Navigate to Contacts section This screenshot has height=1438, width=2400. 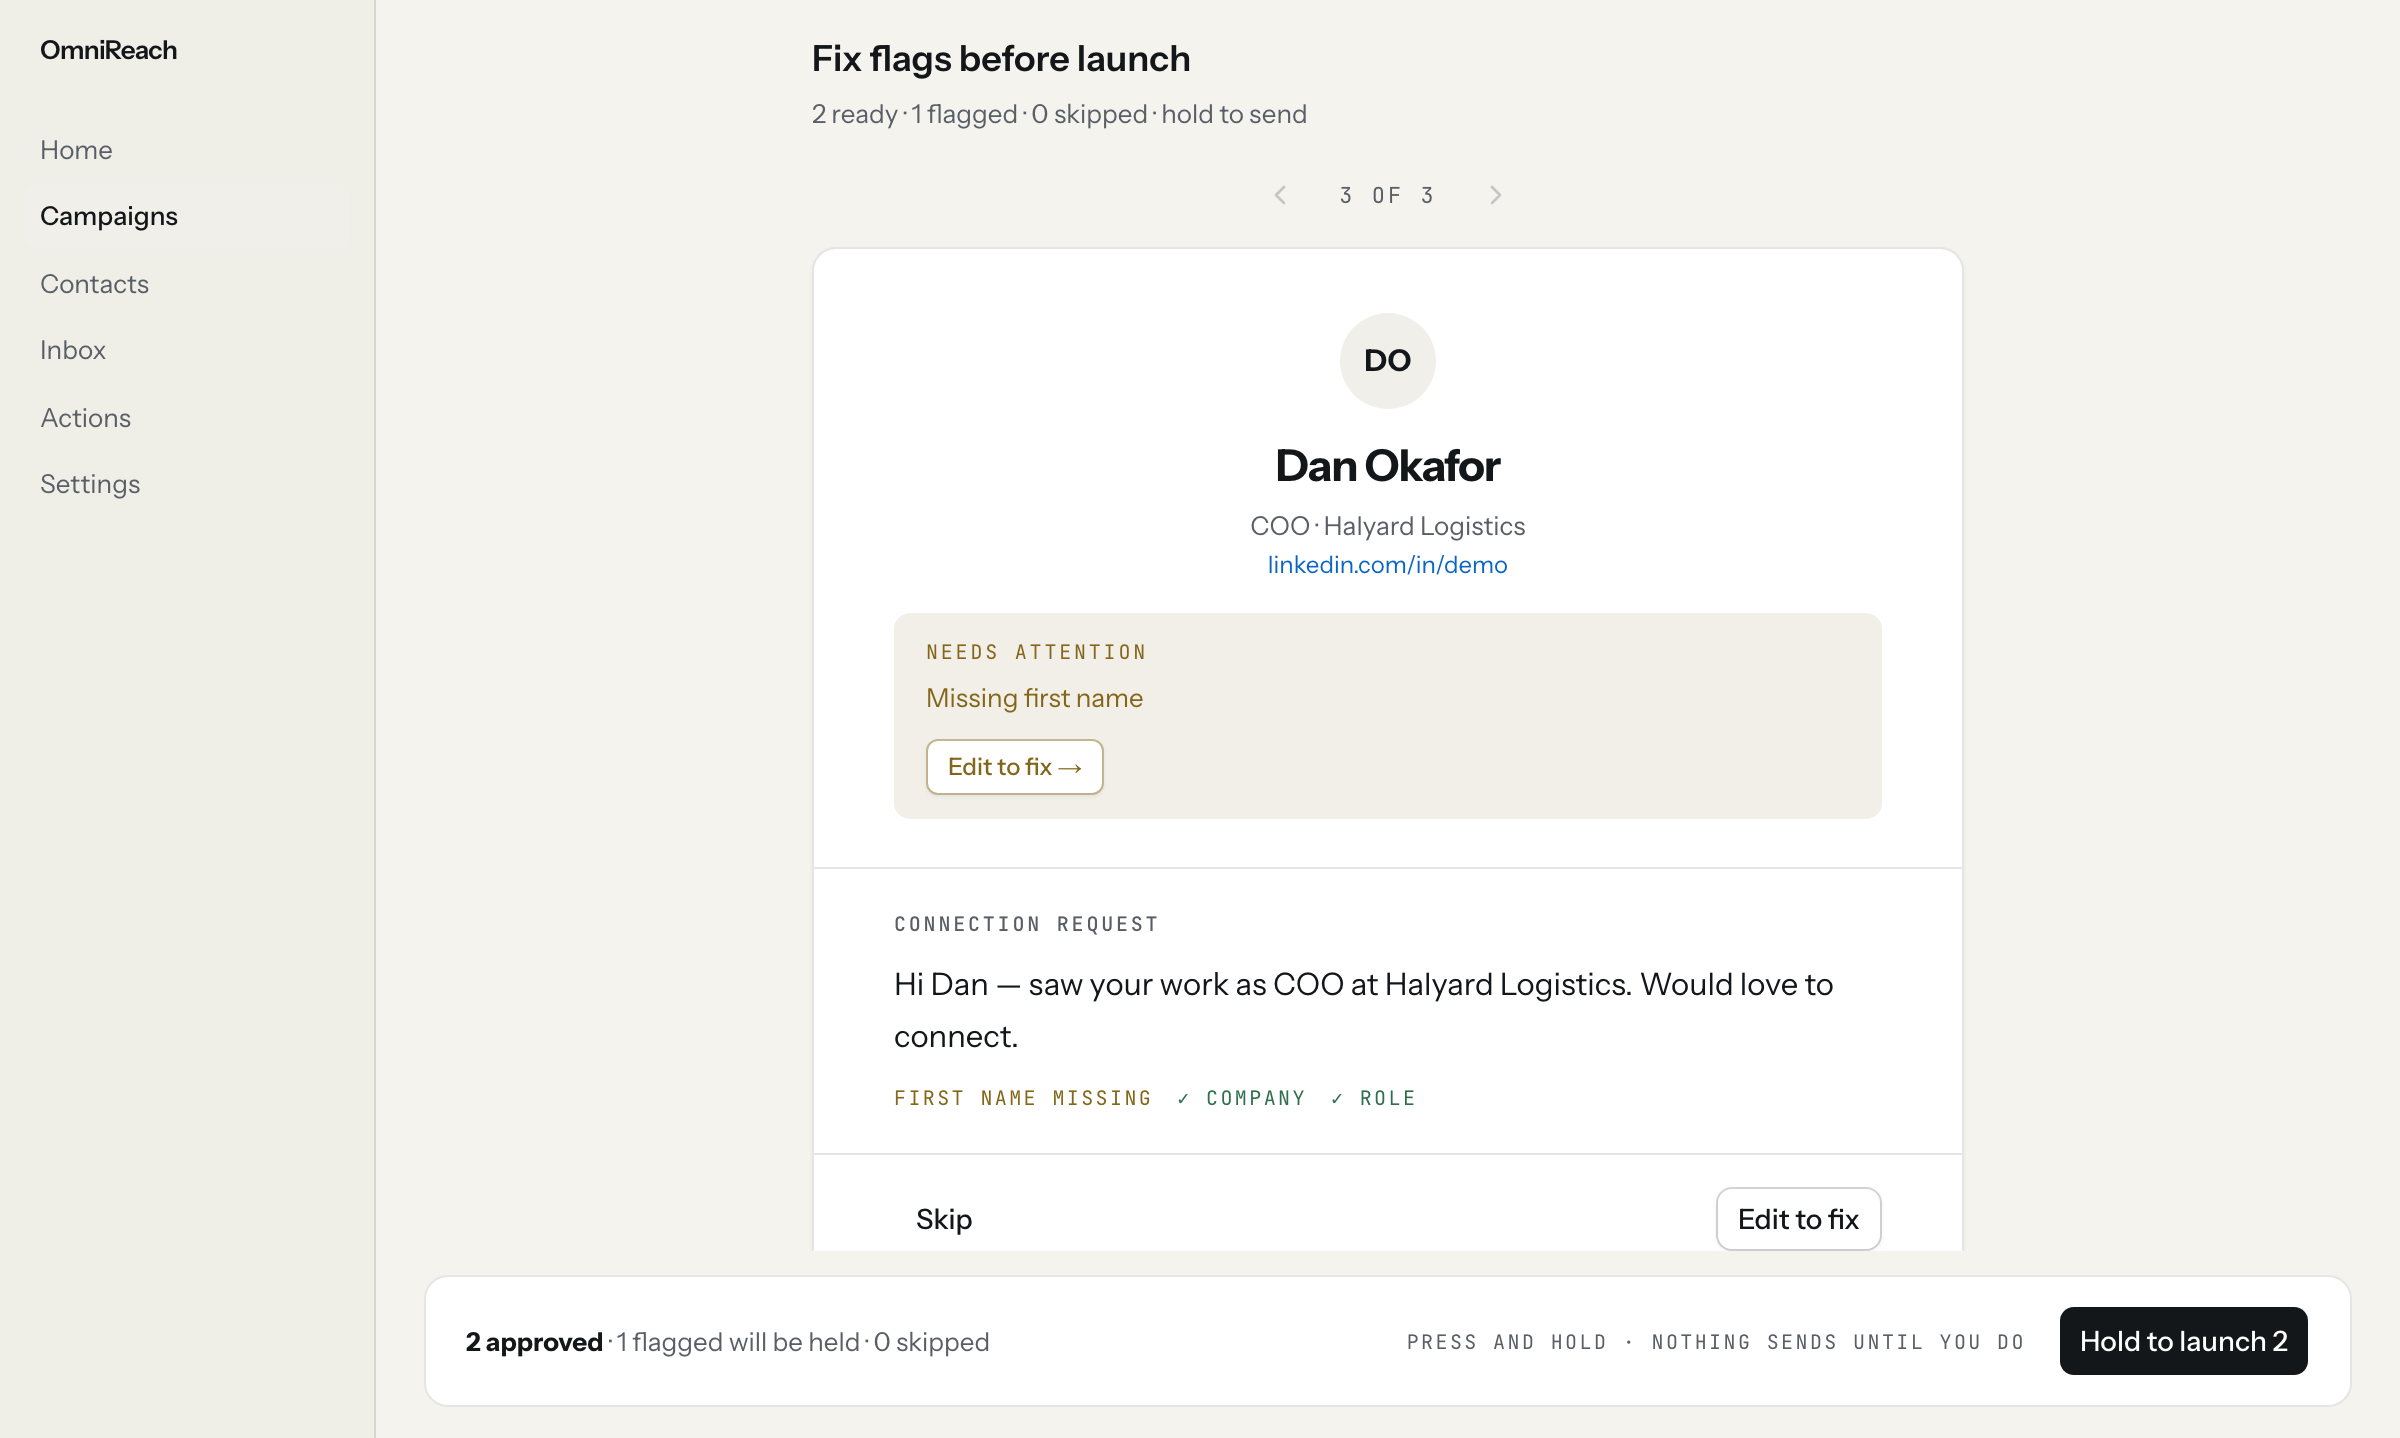(94, 284)
